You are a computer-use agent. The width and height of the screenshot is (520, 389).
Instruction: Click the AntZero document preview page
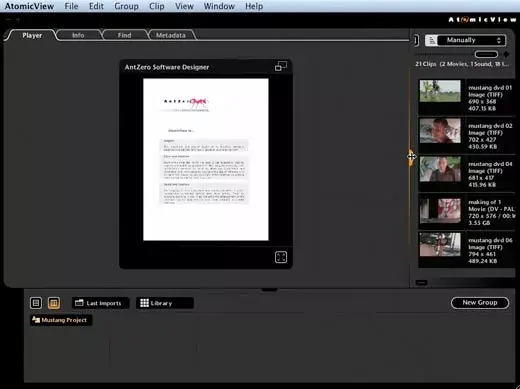click(206, 159)
